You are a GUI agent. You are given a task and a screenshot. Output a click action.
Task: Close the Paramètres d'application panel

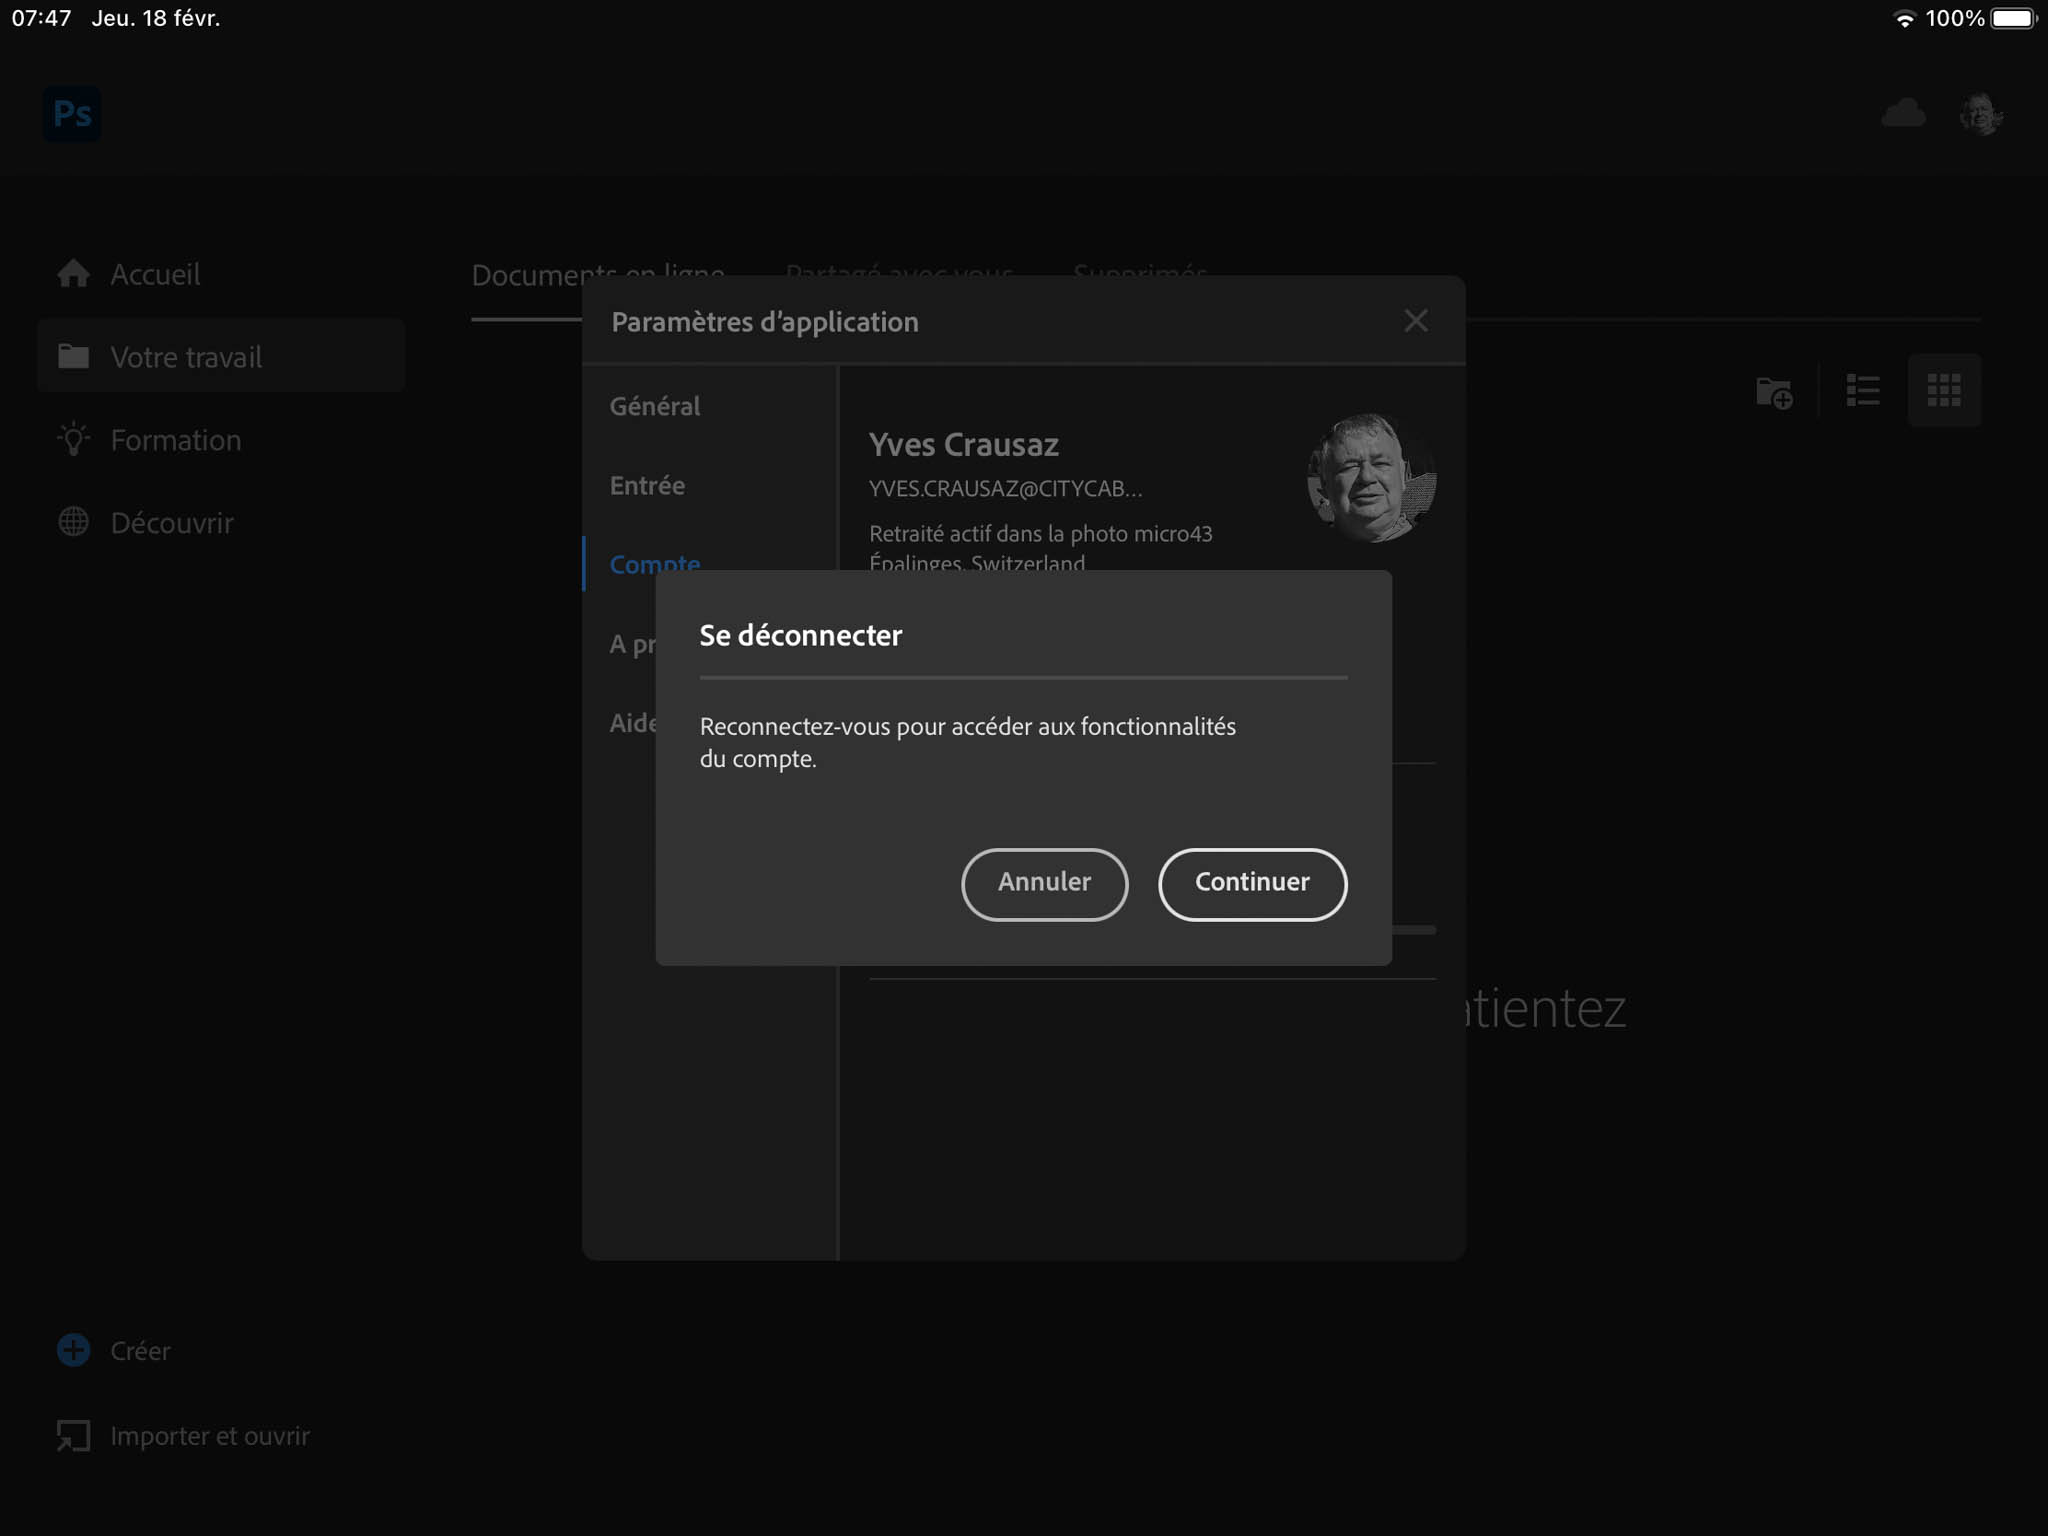coord(1415,321)
